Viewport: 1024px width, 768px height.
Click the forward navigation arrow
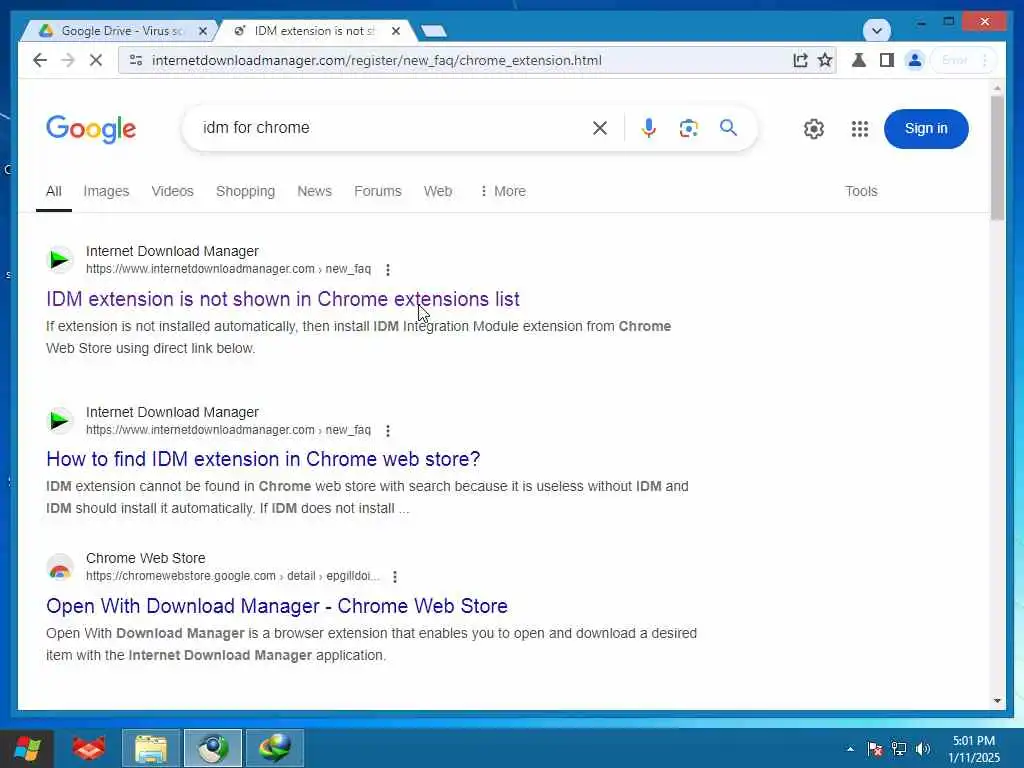[x=68, y=60]
